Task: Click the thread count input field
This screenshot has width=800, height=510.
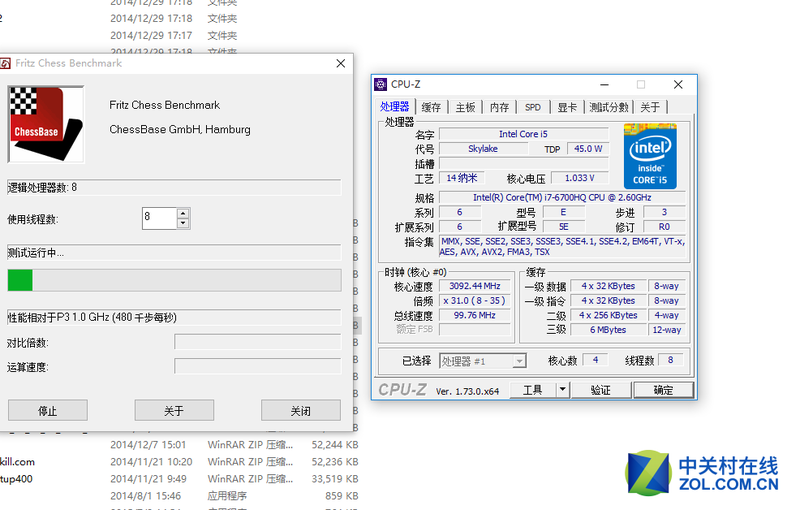Action: [159, 218]
